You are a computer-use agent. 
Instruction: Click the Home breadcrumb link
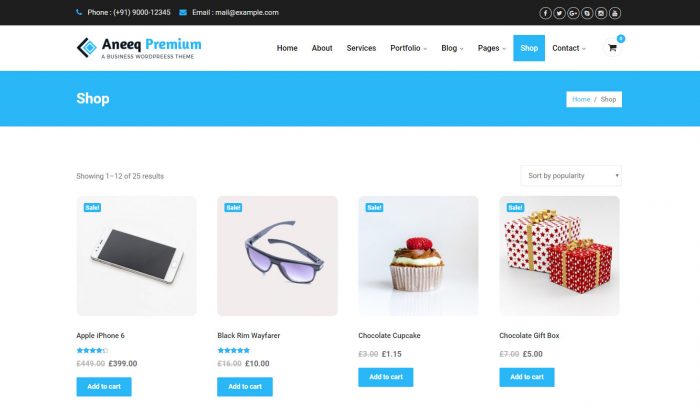(581, 100)
